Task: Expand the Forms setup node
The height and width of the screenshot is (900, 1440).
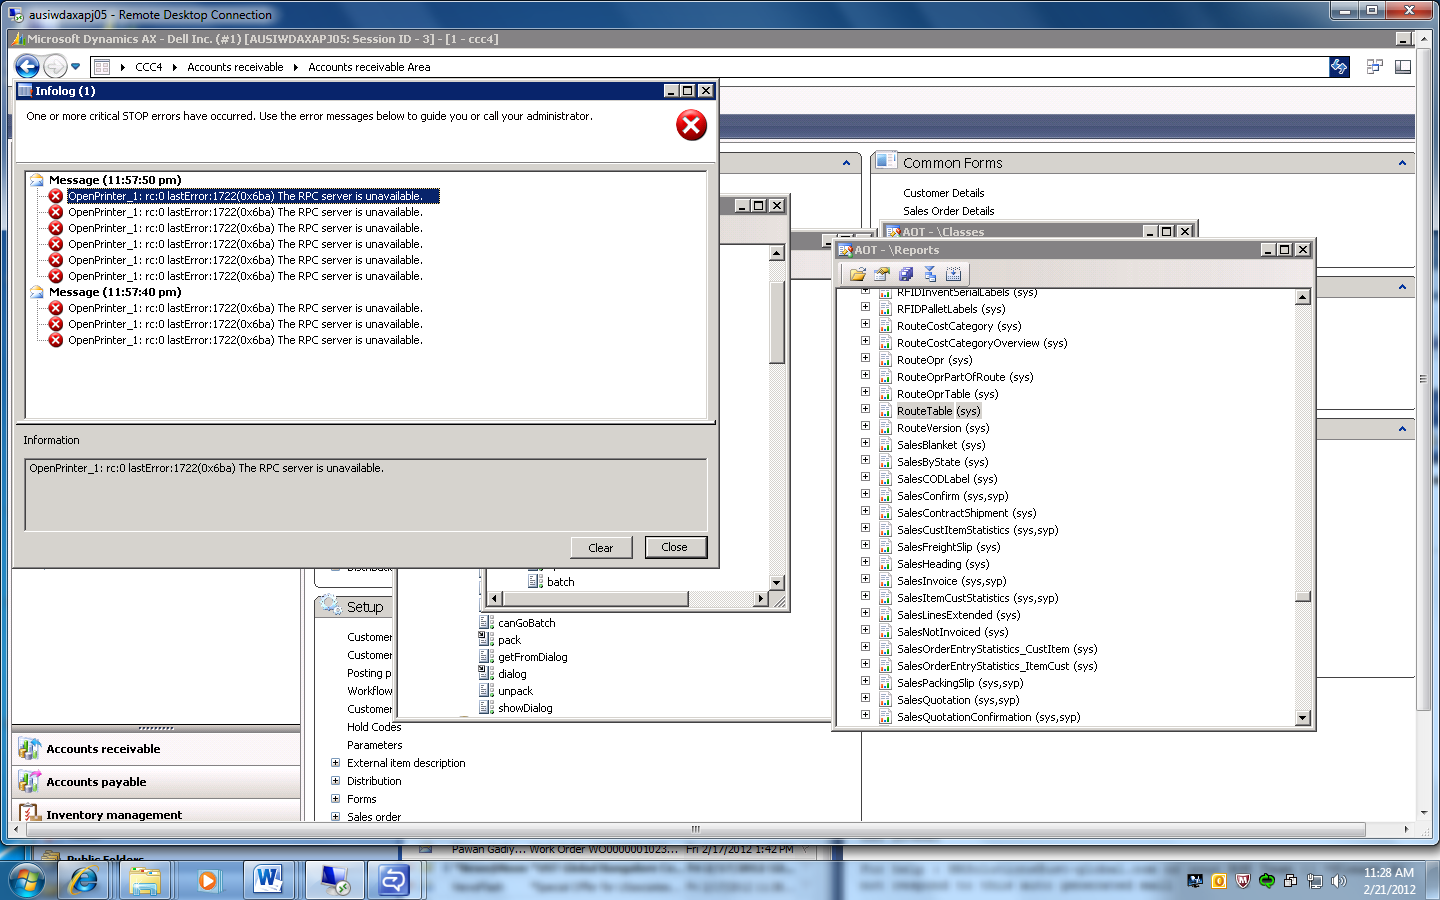Action: click(336, 799)
